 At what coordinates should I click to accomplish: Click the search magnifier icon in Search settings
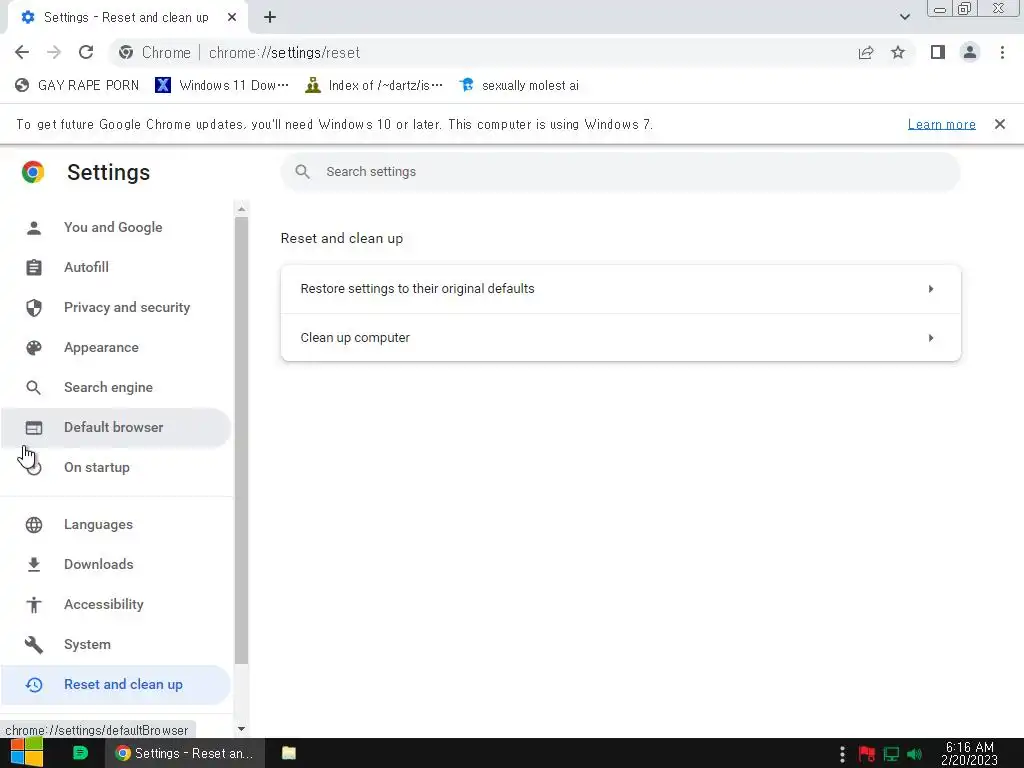(302, 172)
